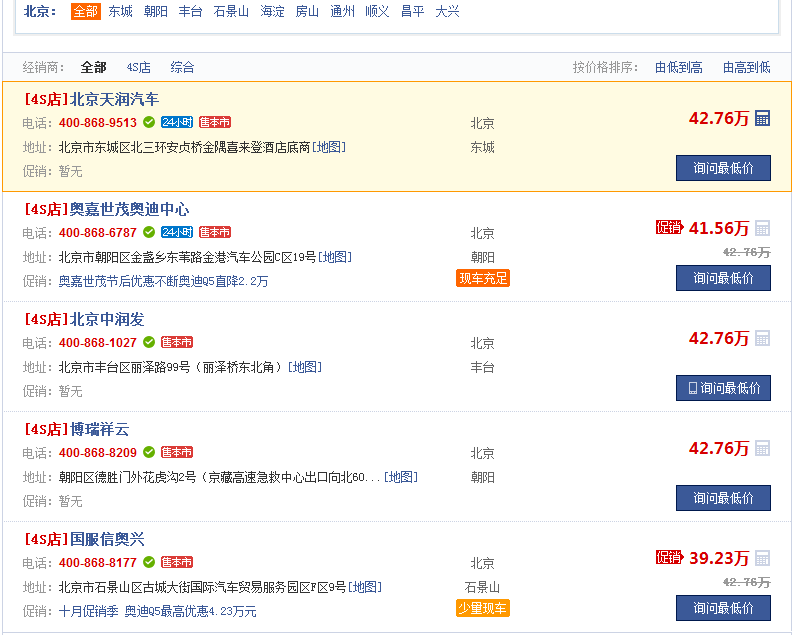Show only 4S店 dealers
This screenshot has height=635, width=795.
138,67
